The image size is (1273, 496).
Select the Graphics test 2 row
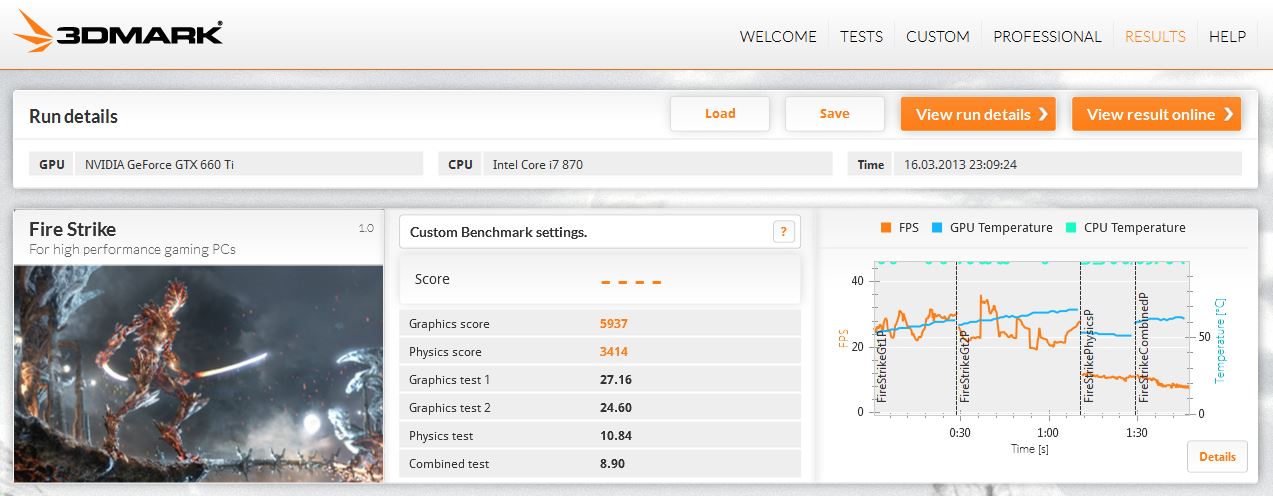tap(600, 408)
